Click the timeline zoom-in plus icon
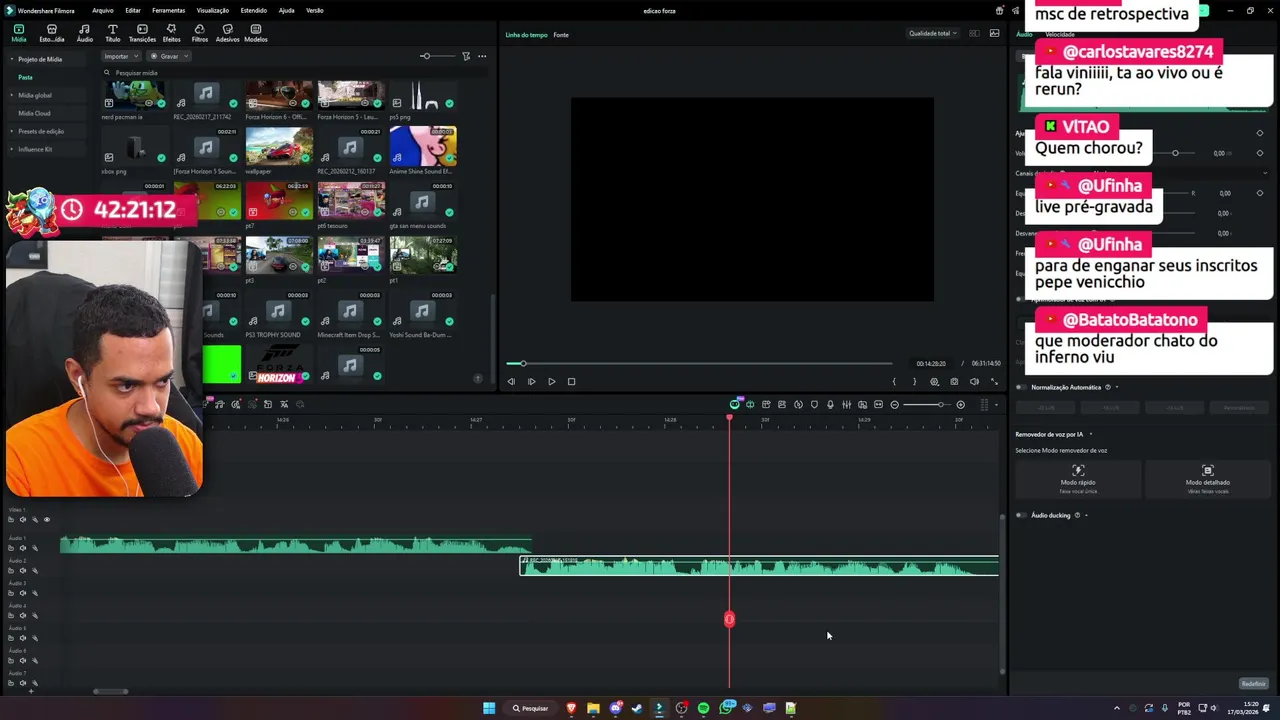Screen dimensions: 1280x720 tap(961, 404)
